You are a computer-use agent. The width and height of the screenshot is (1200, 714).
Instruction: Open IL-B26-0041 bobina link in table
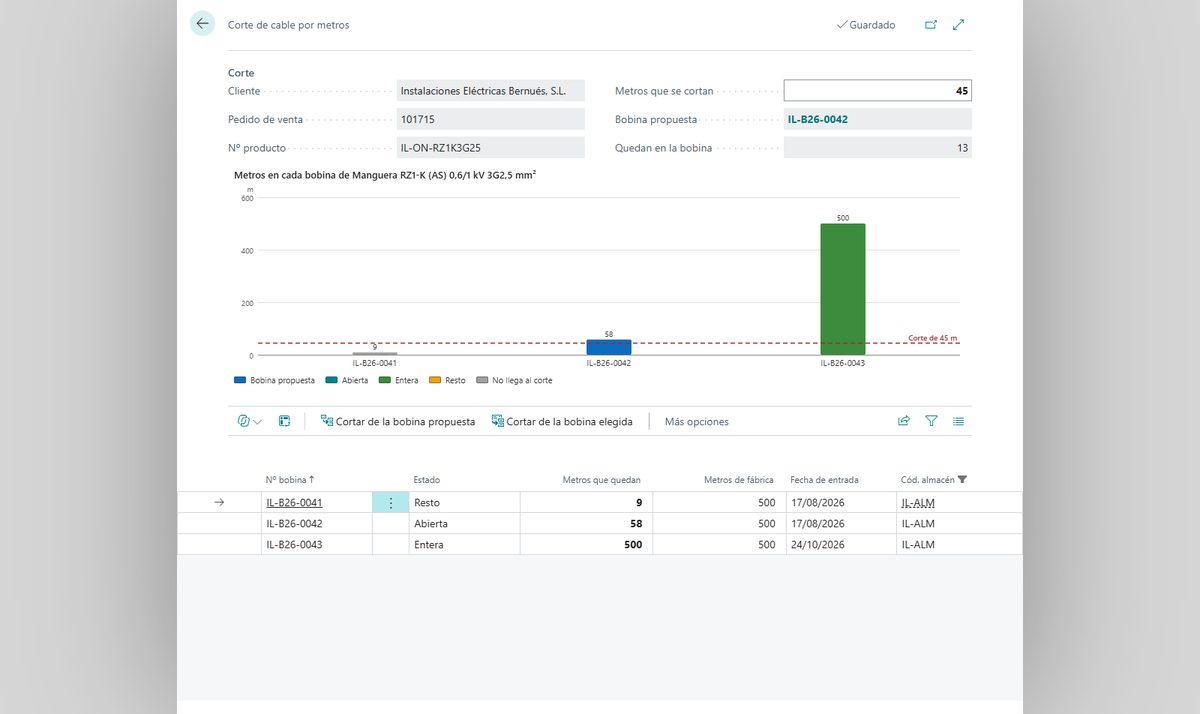[x=294, y=503]
